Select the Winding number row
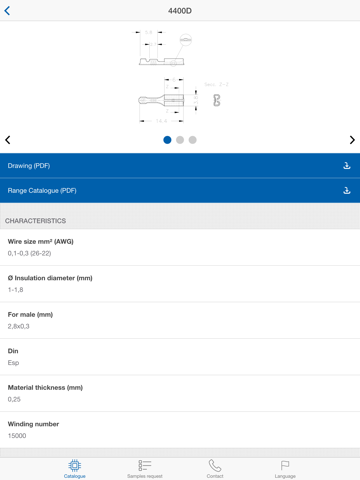The width and height of the screenshot is (360, 480). tap(180, 430)
